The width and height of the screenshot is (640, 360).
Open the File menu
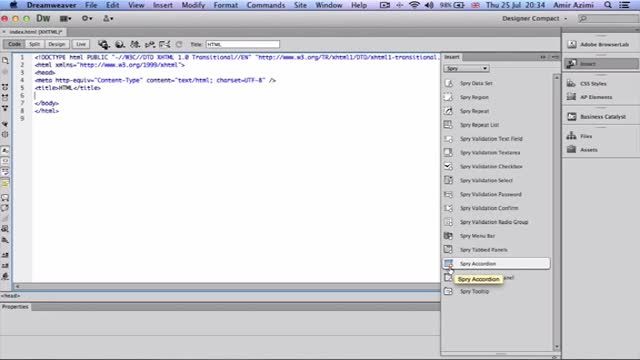point(91,5)
